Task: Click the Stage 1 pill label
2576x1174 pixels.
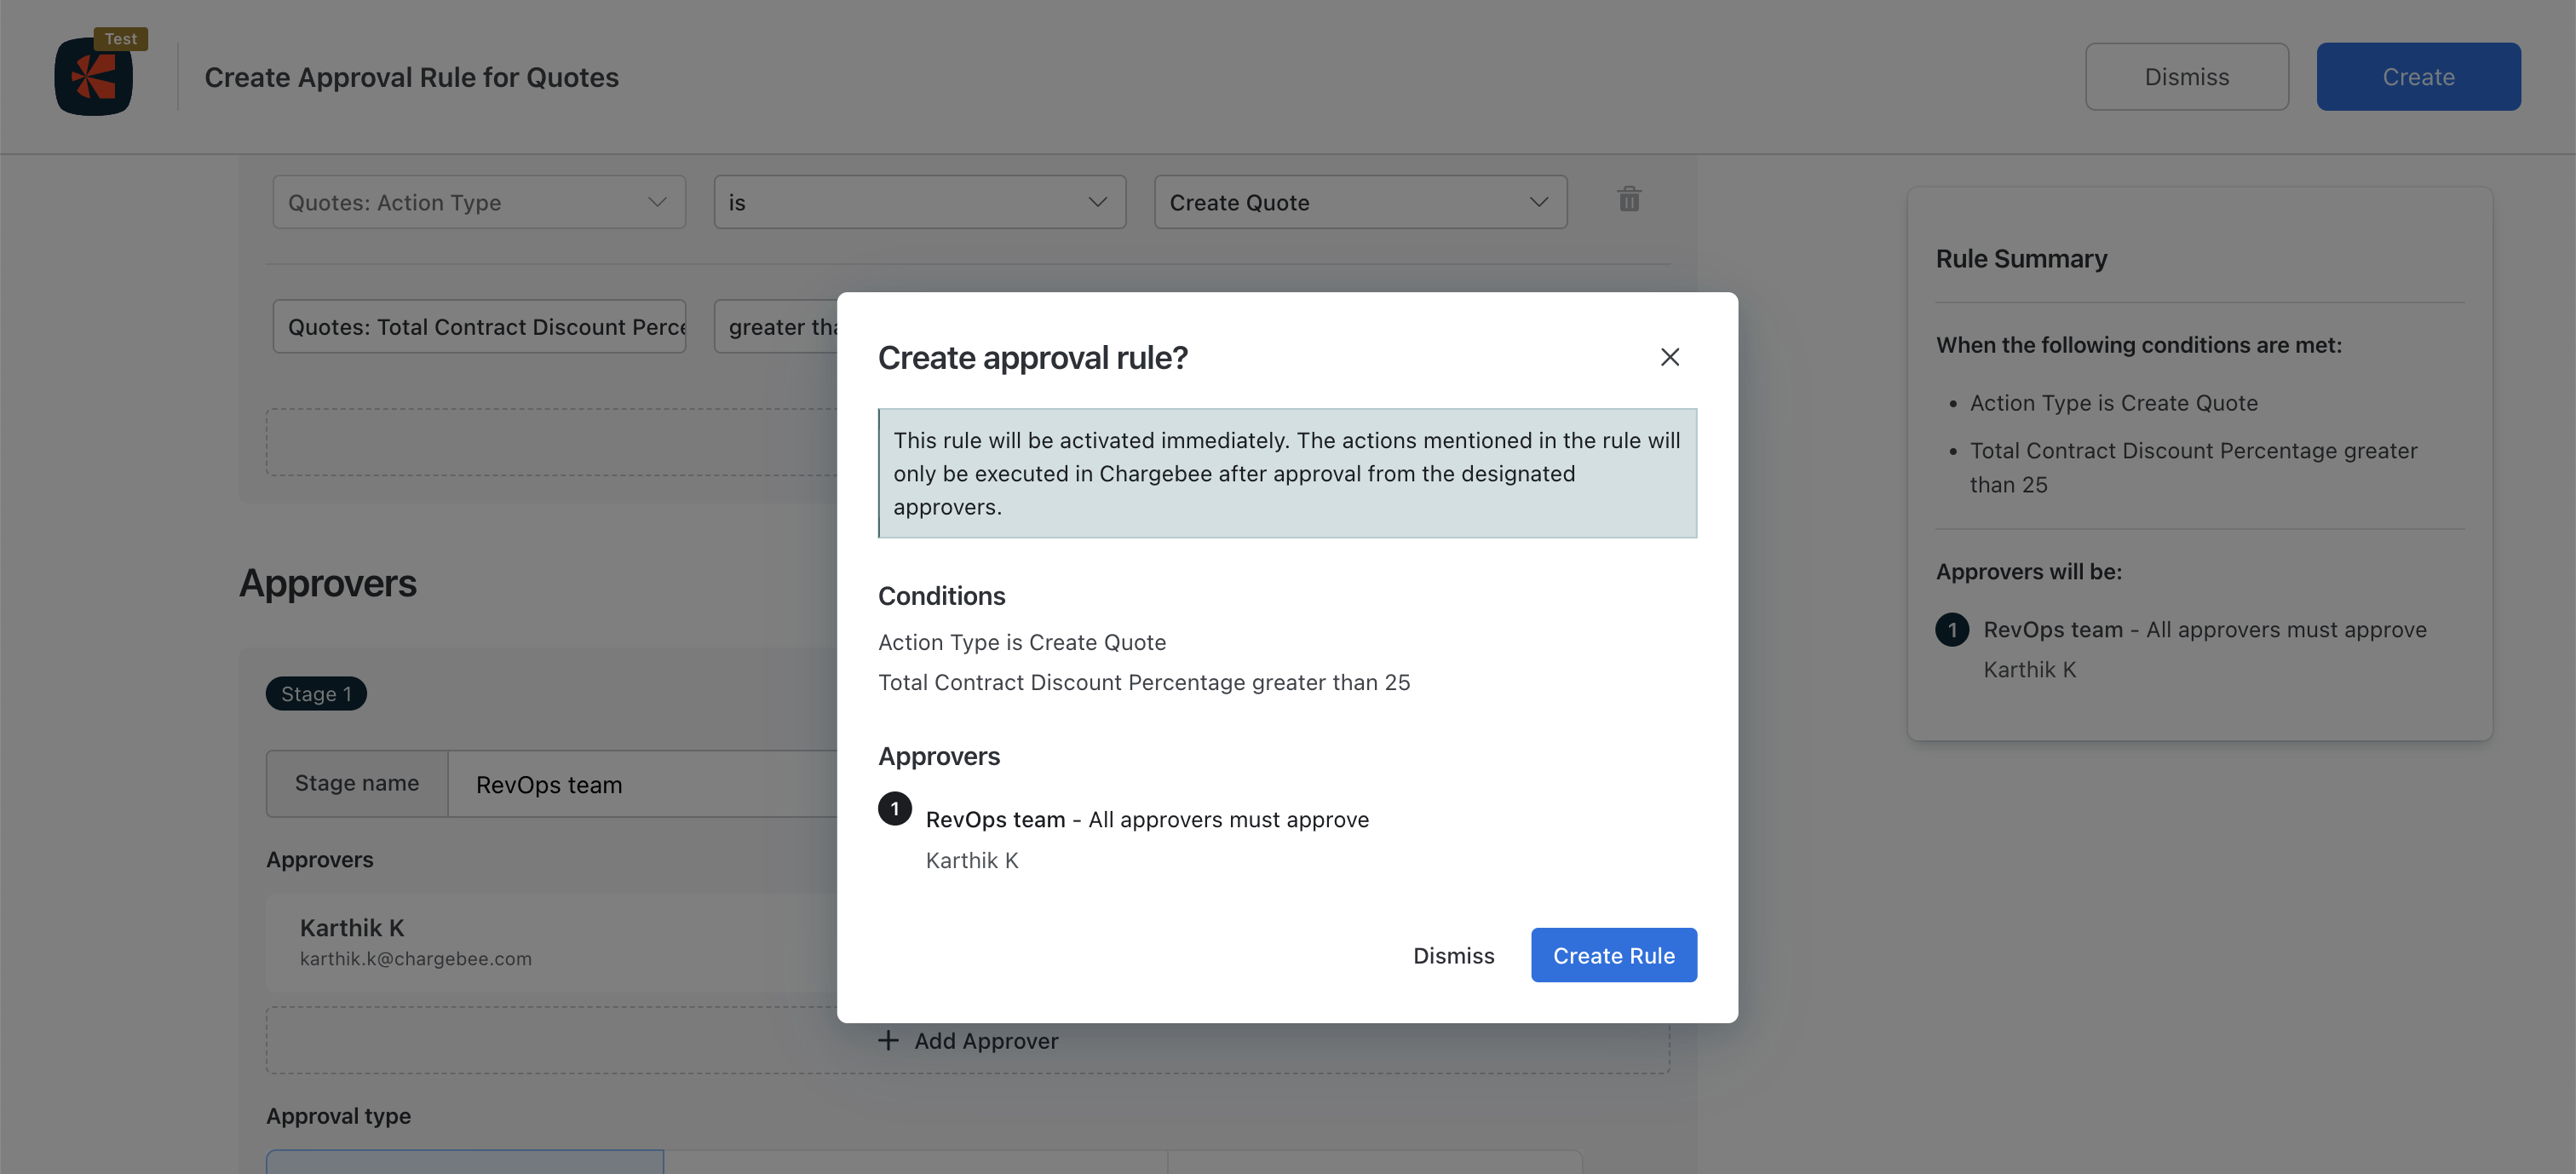Action: click(x=315, y=694)
